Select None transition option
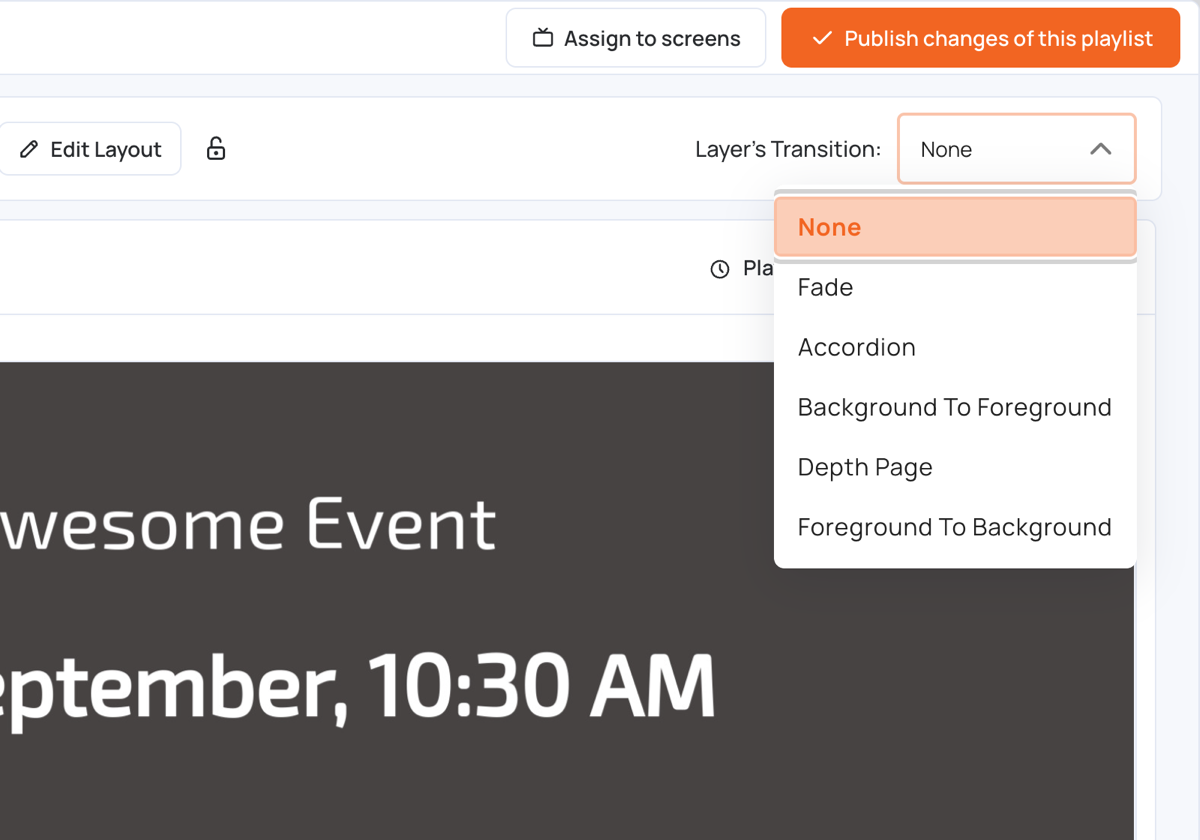This screenshot has height=840, width=1200. (955, 227)
